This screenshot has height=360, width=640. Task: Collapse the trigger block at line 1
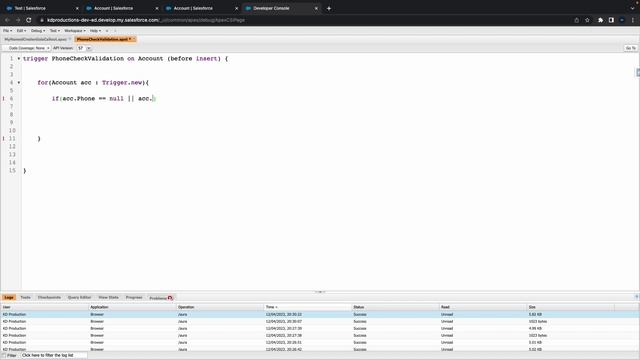19,59
